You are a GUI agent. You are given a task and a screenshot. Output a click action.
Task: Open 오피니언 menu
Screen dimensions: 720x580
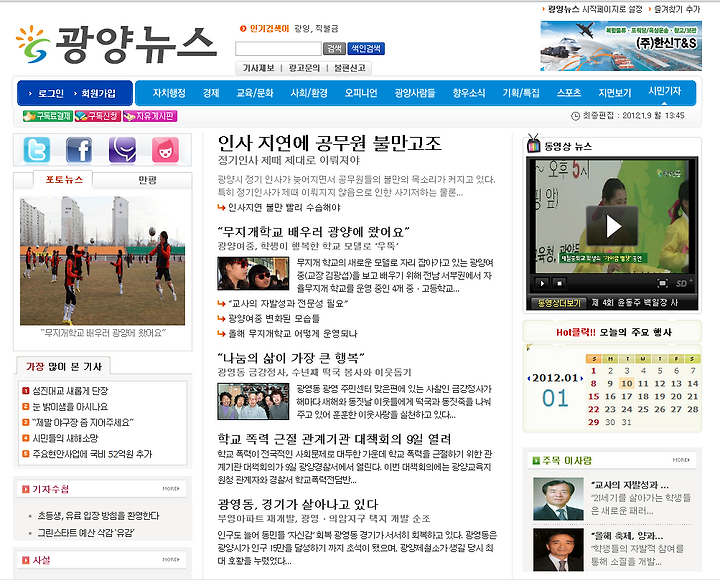point(361,93)
